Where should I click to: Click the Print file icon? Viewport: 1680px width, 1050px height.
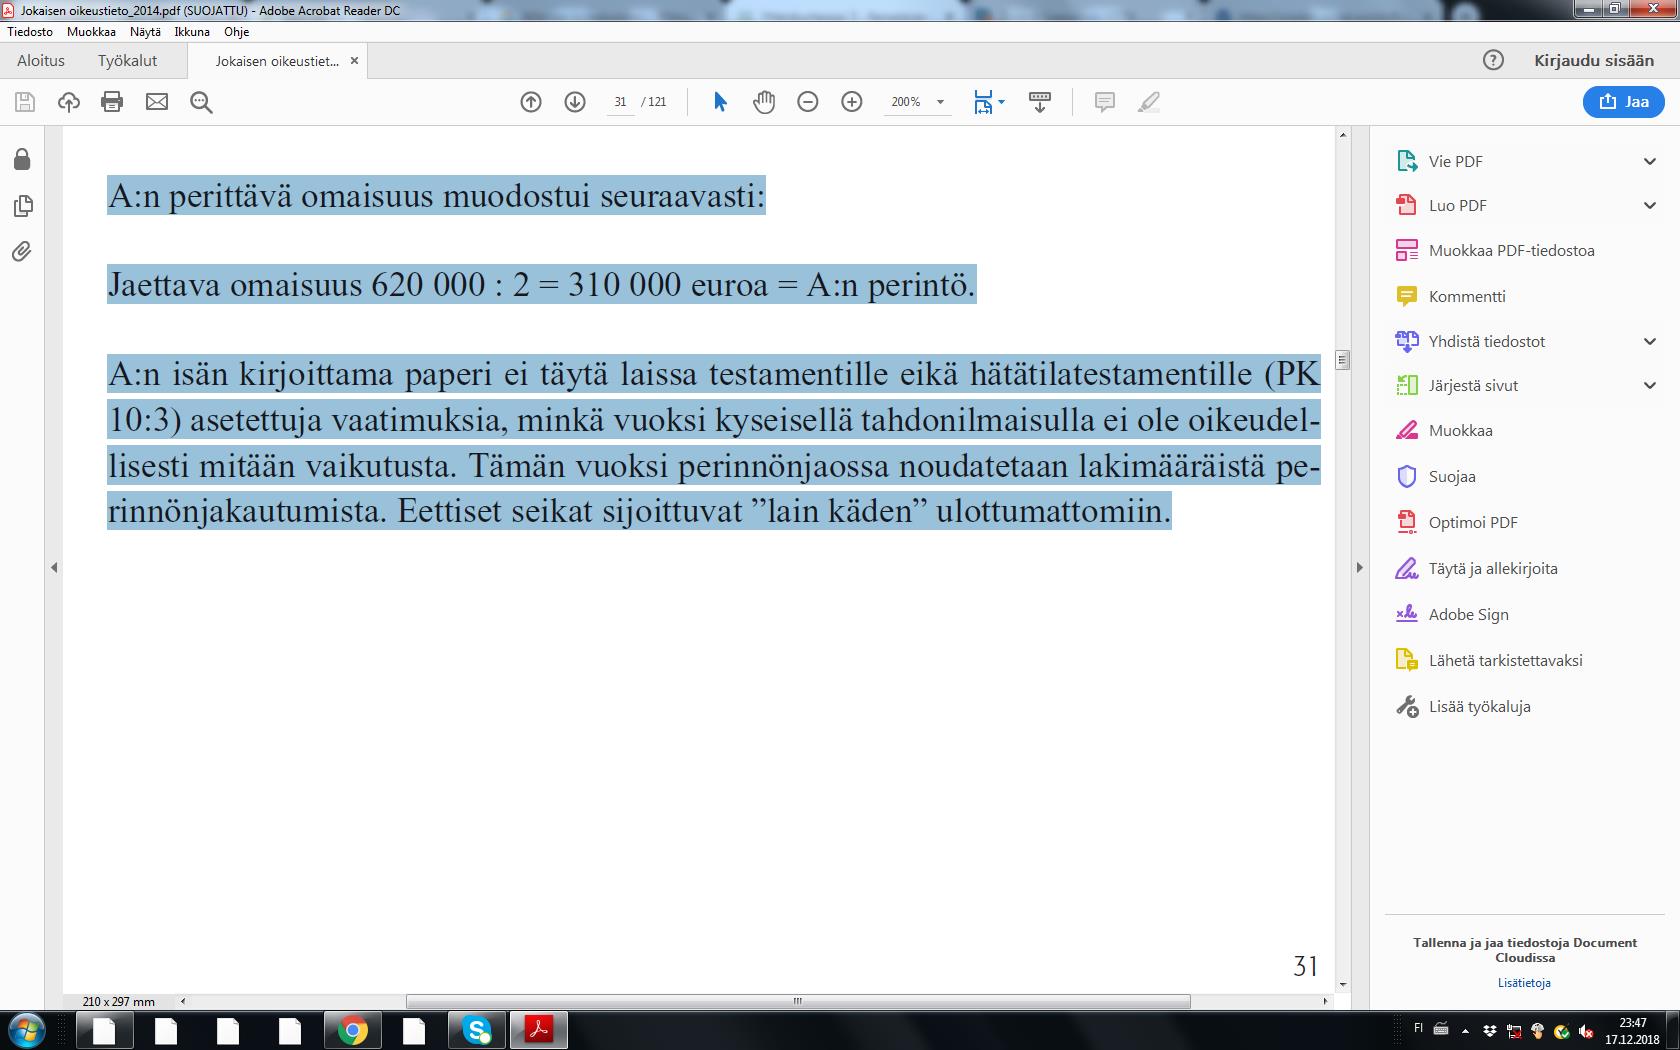click(x=112, y=102)
